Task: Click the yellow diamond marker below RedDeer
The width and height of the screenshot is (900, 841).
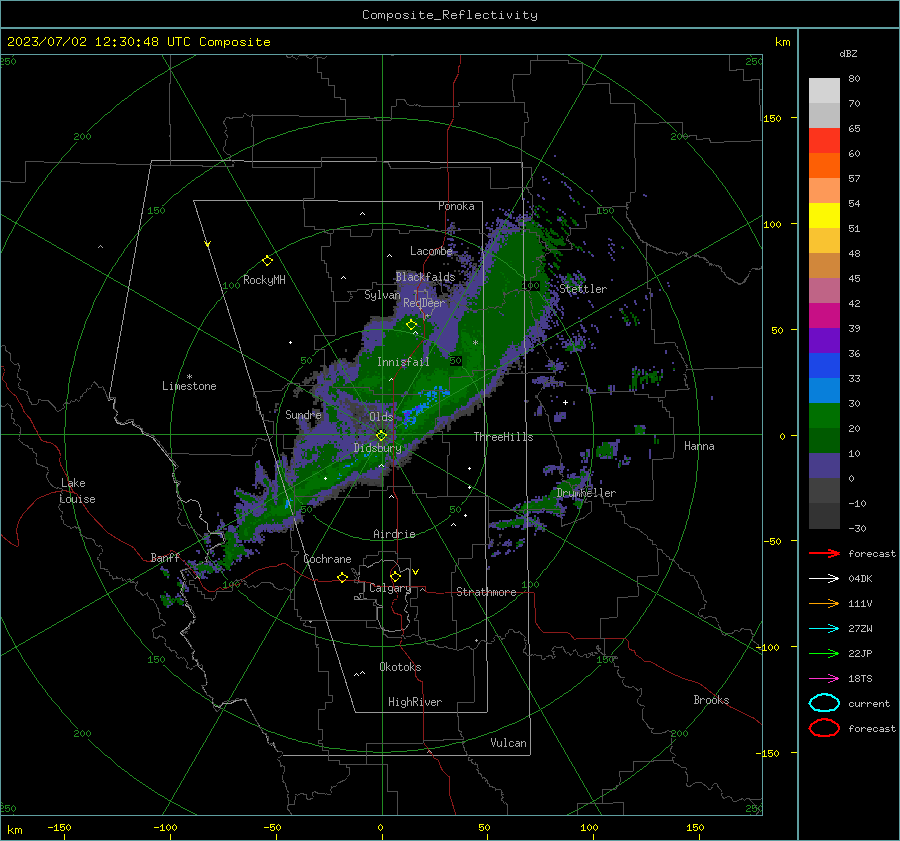Action: (x=411, y=325)
